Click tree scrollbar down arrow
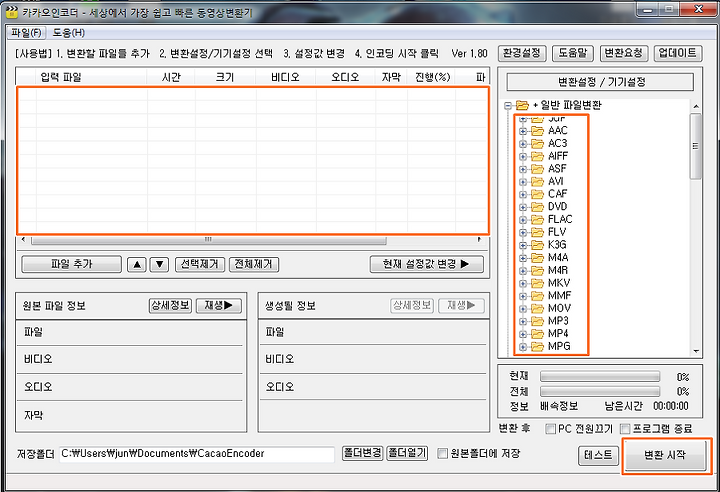The width and height of the screenshot is (720, 492). (x=696, y=351)
